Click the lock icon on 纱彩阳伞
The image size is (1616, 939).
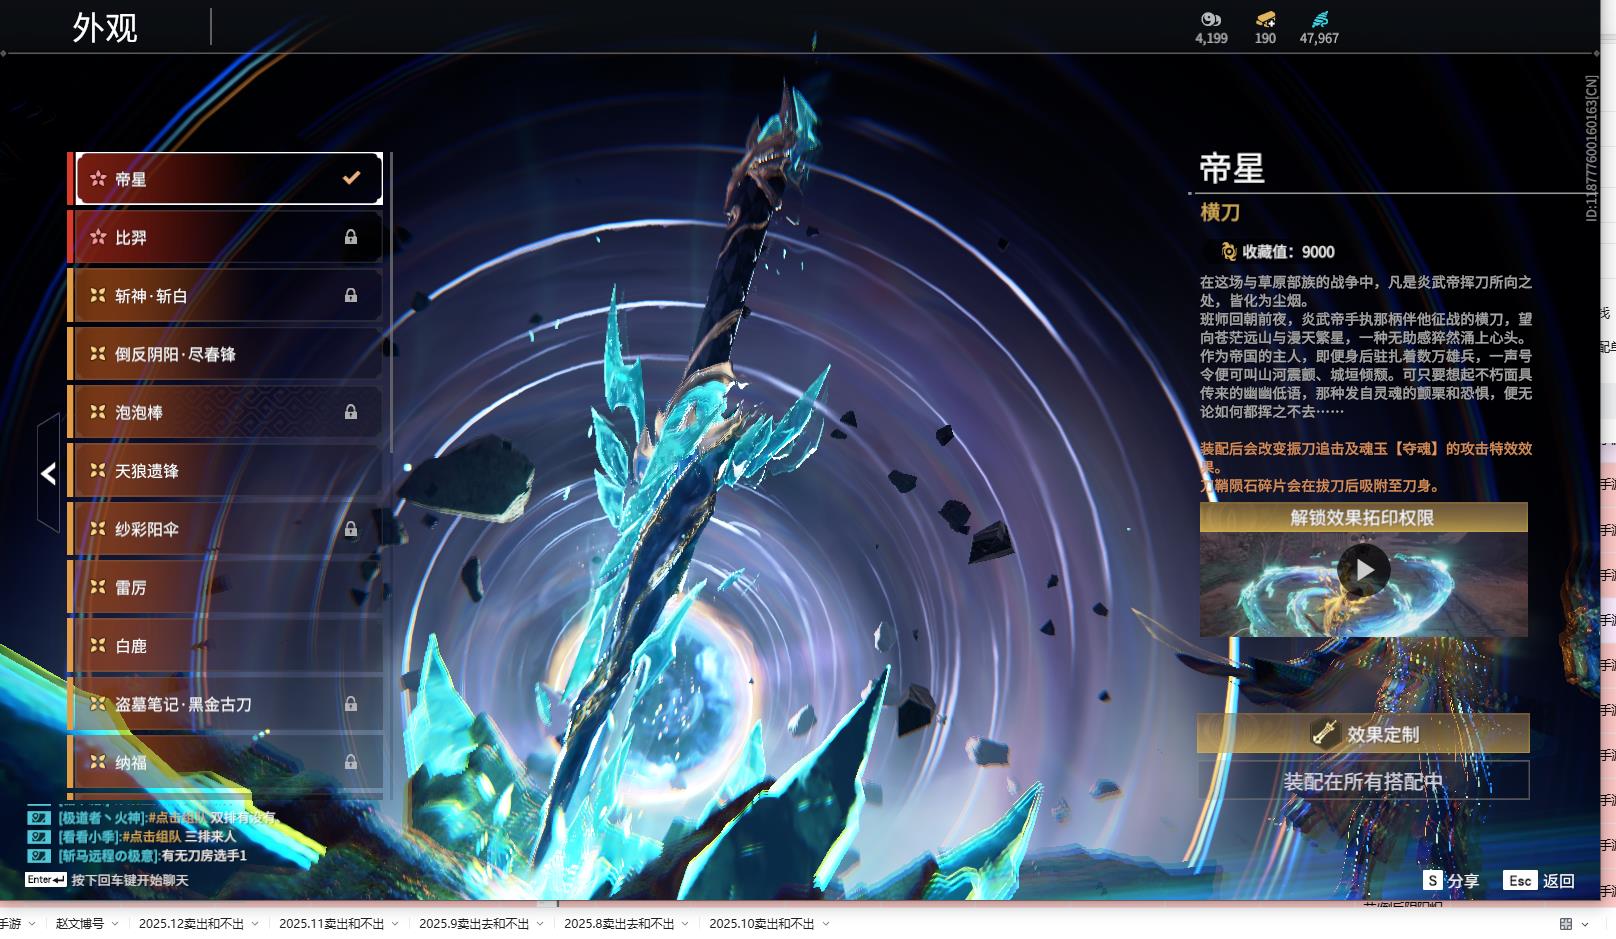(x=351, y=529)
